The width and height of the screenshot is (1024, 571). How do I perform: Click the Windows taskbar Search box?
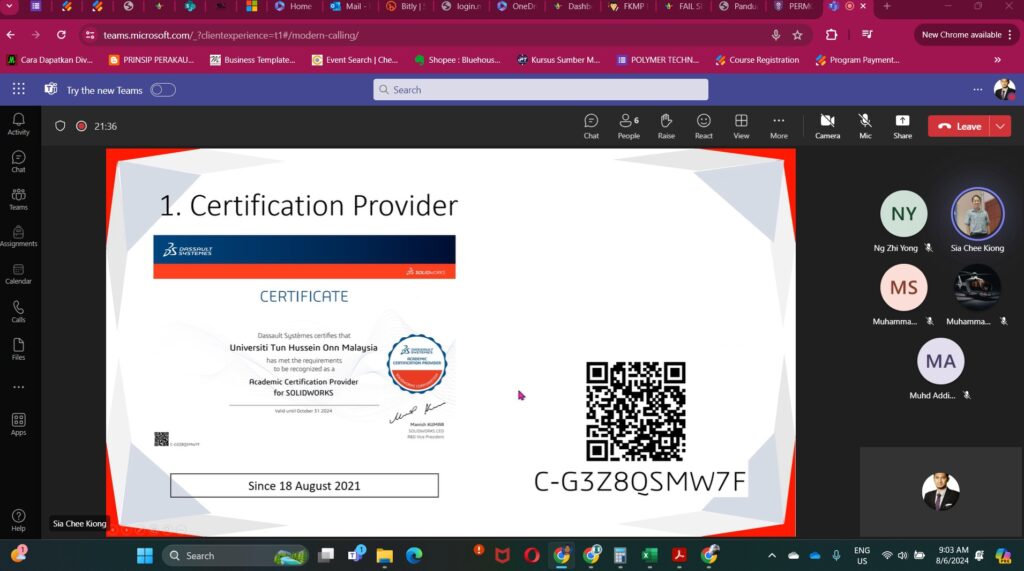[235, 555]
